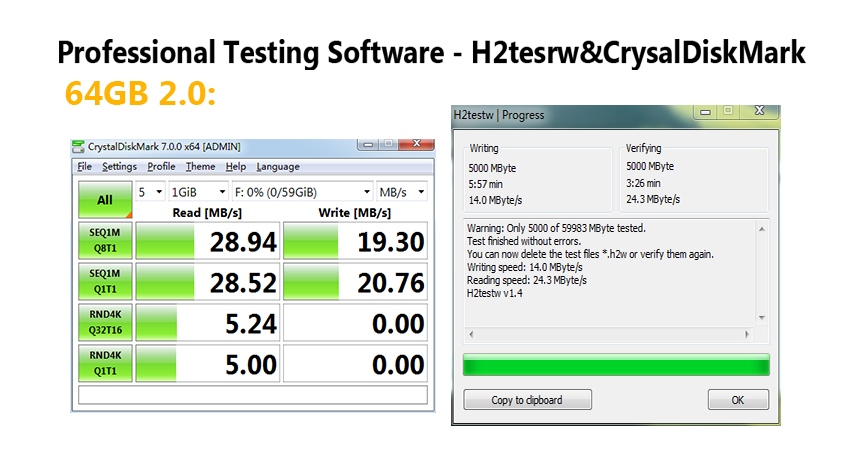This screenshot has width=862, height=474.
Task: Open the Language menu
Action: click(278, 167)
